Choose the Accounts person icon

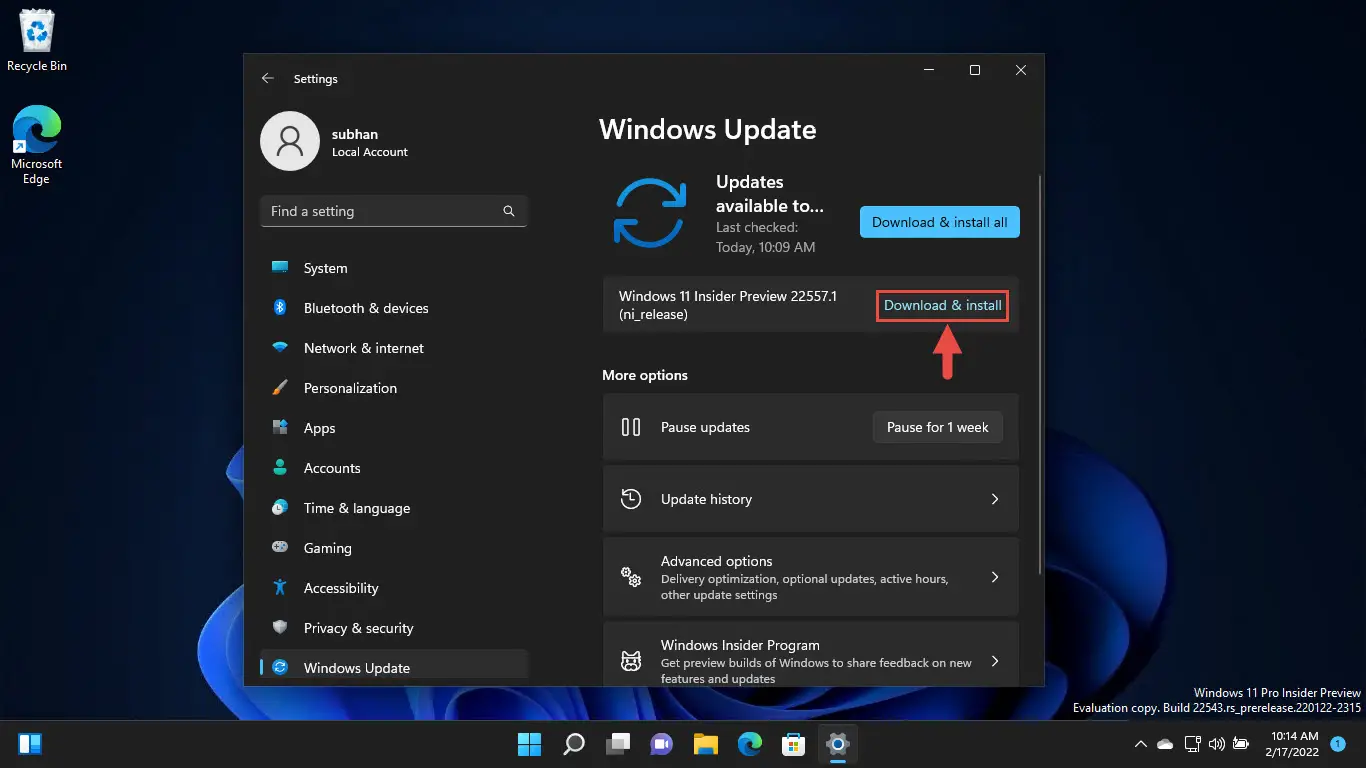281,468
